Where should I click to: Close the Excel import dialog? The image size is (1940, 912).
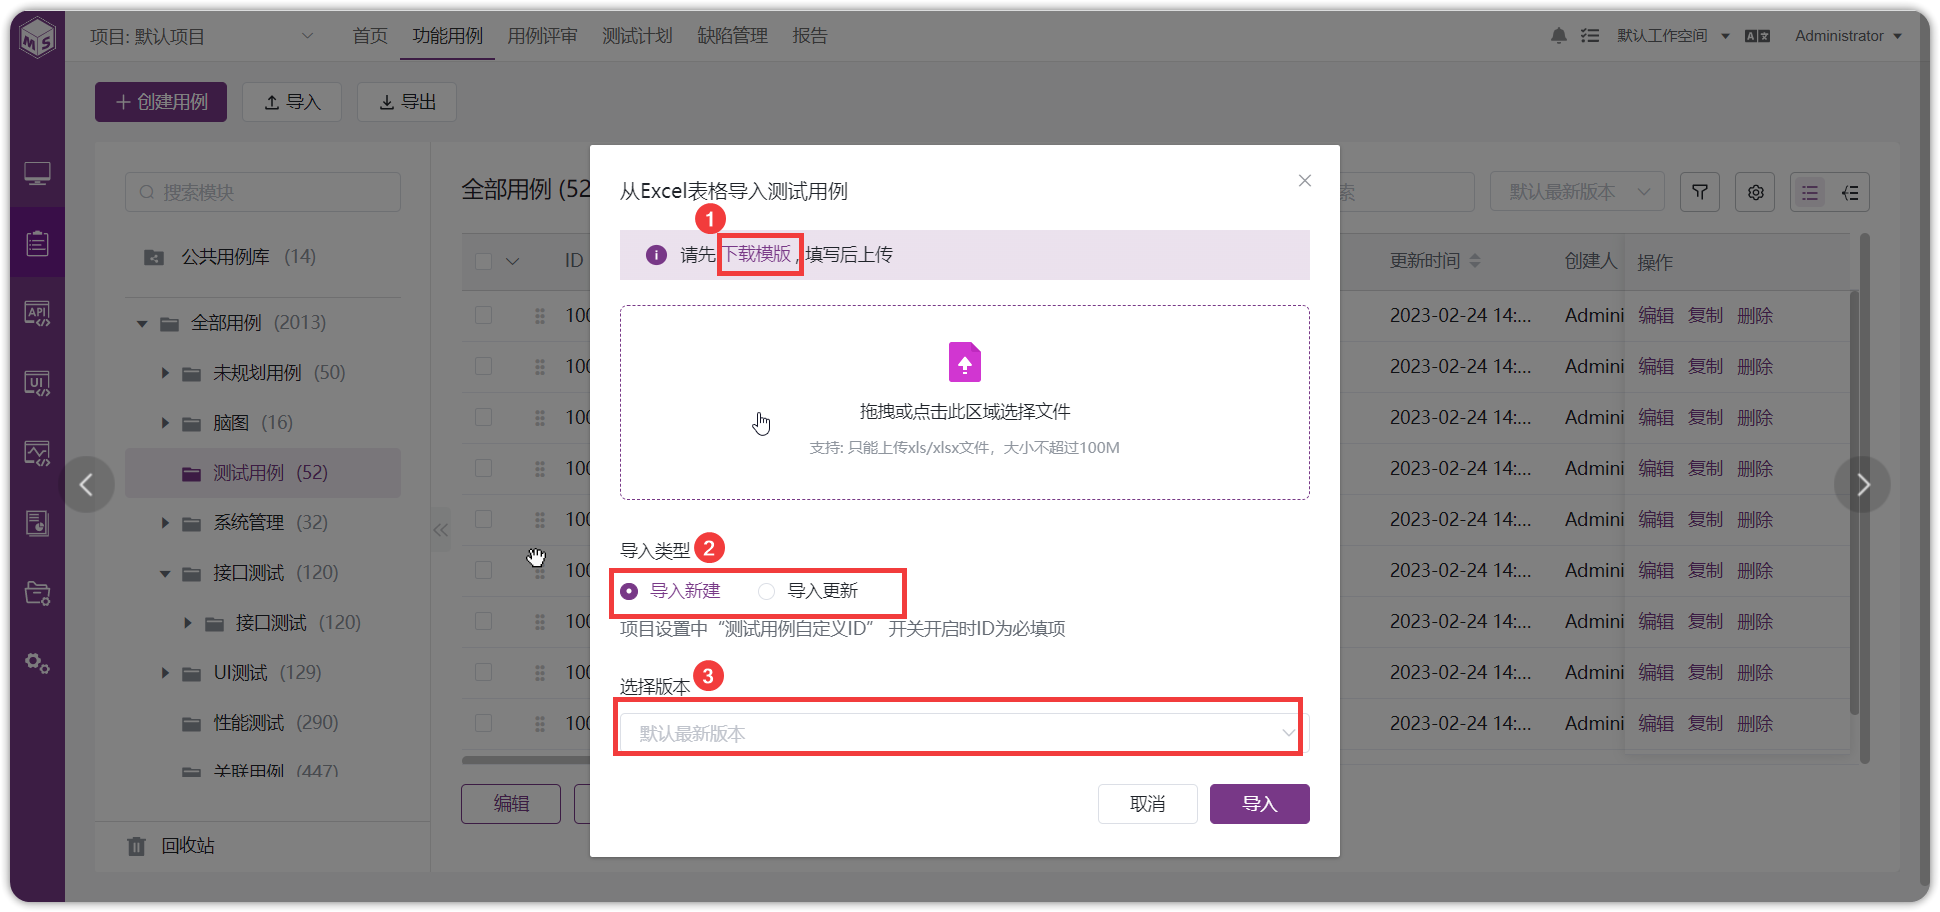1305,181
